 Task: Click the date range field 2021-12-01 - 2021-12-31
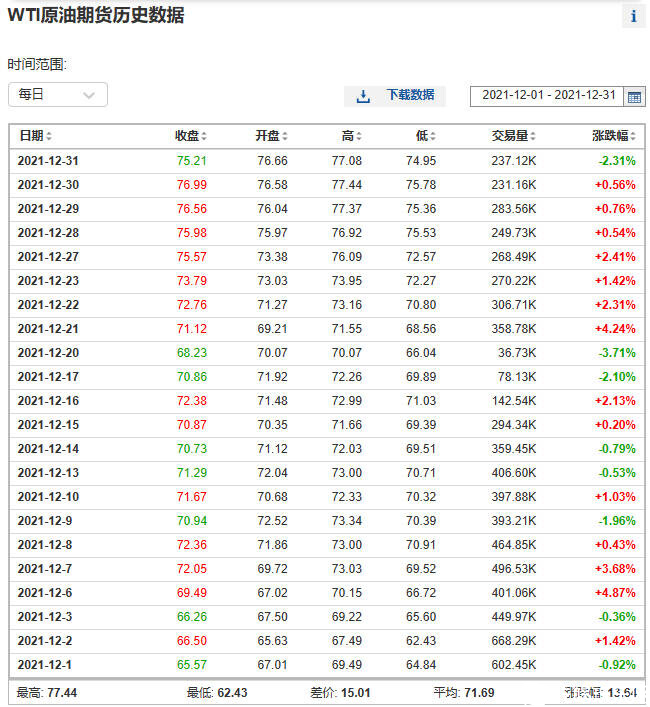pyautogui.click(x=547, y=96)
